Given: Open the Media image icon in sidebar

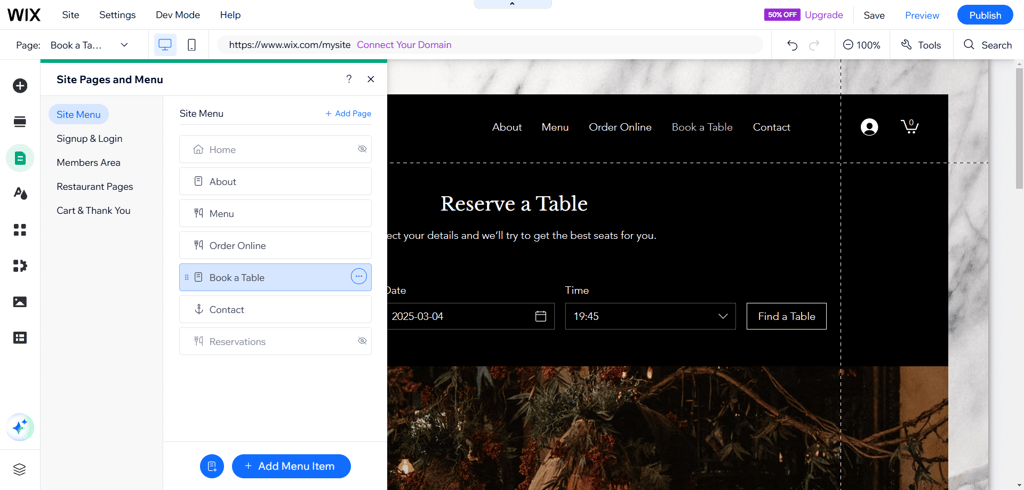Looking at the screenshot, I should tap(20, 302).
